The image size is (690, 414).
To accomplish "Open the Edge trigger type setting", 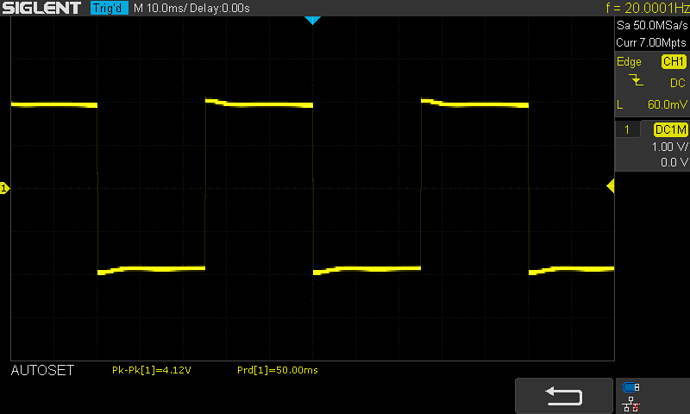I will [629, 61].
